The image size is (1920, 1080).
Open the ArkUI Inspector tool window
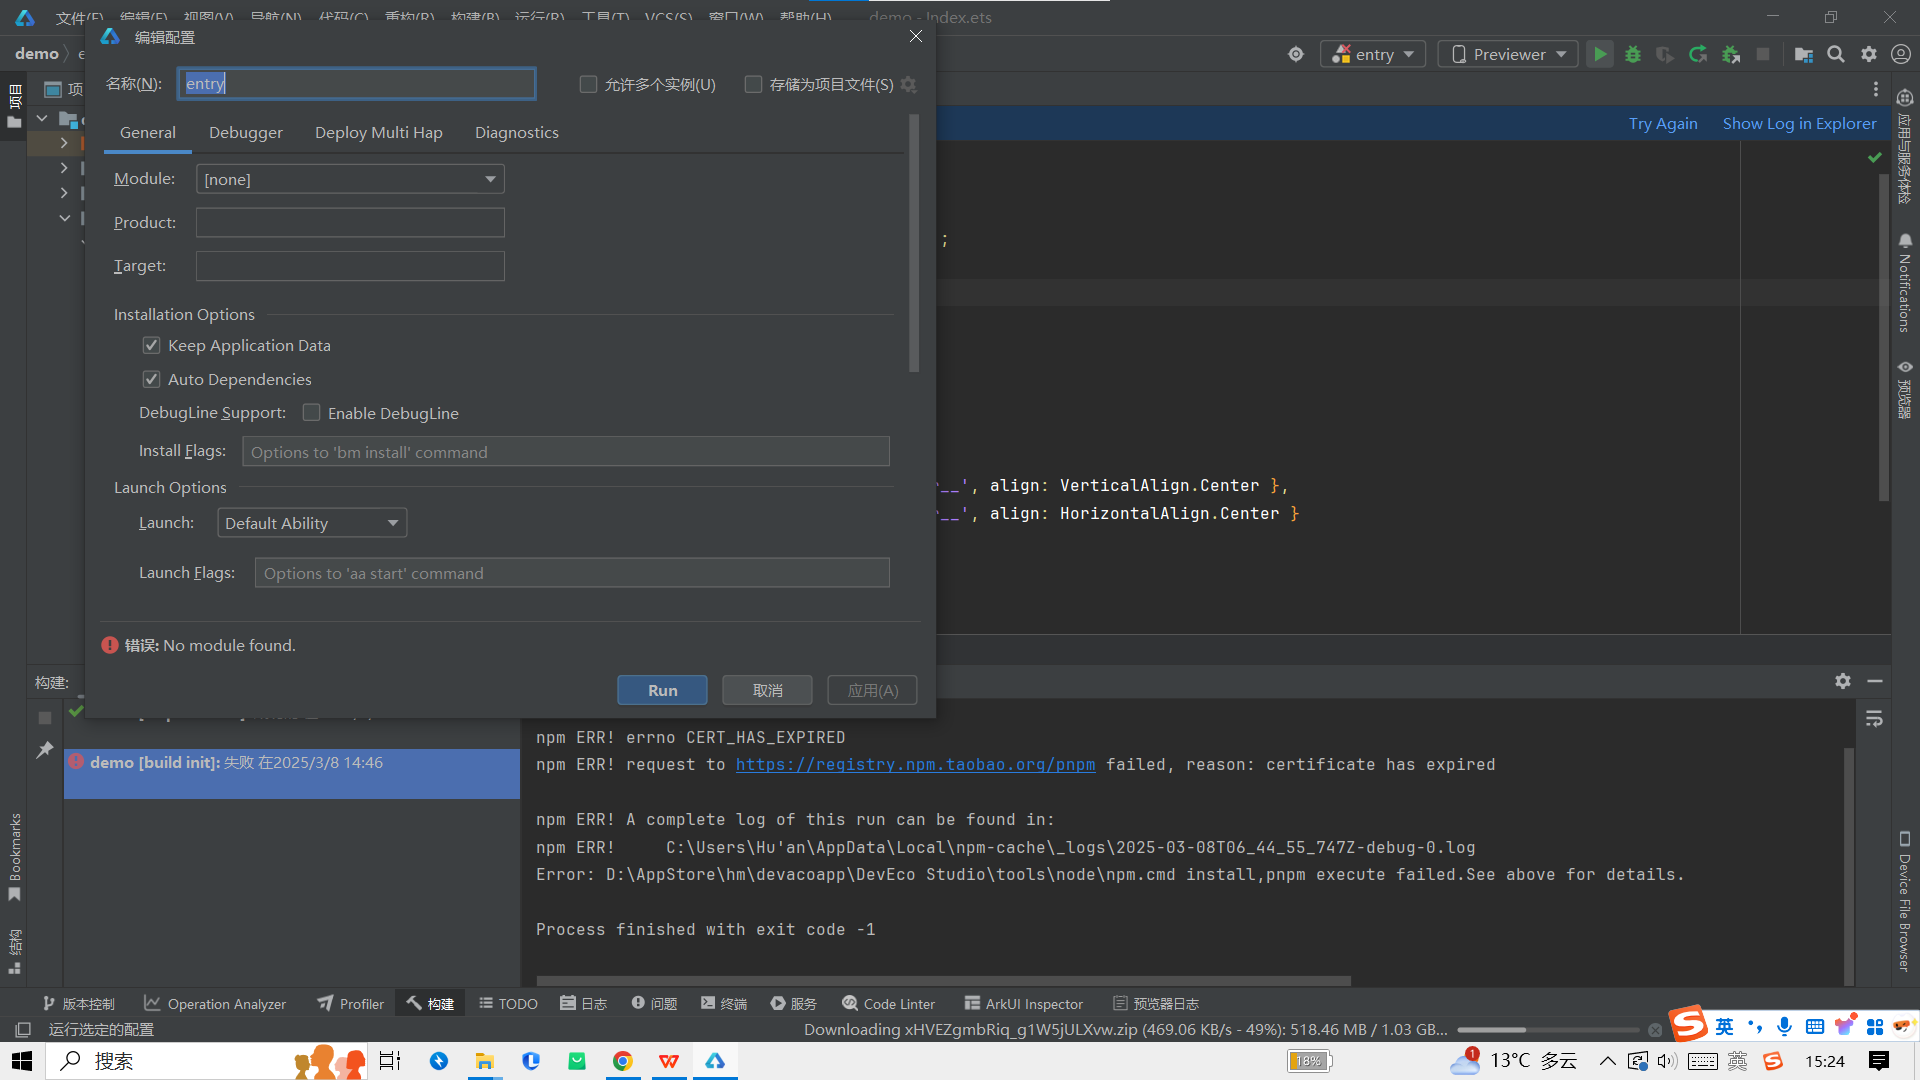[x=1023, y=1004]
